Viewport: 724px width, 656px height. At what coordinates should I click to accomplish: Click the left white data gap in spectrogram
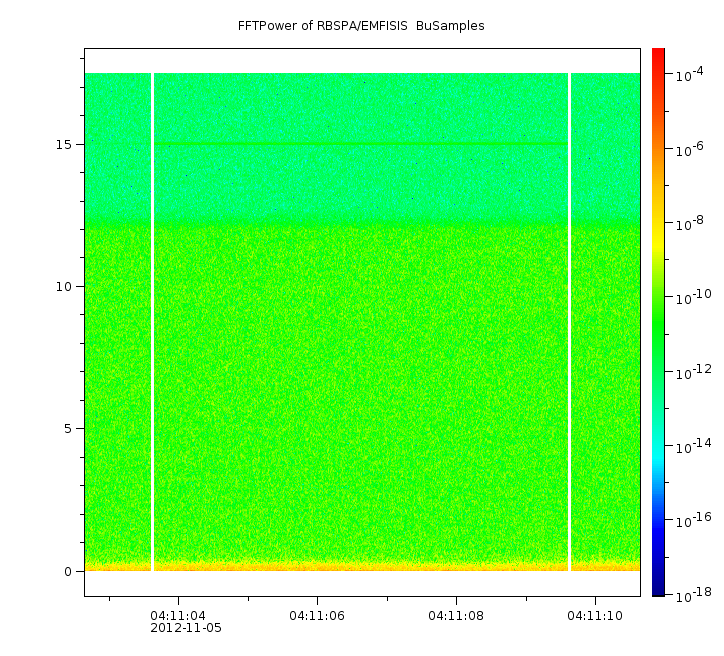click(152, 320)
